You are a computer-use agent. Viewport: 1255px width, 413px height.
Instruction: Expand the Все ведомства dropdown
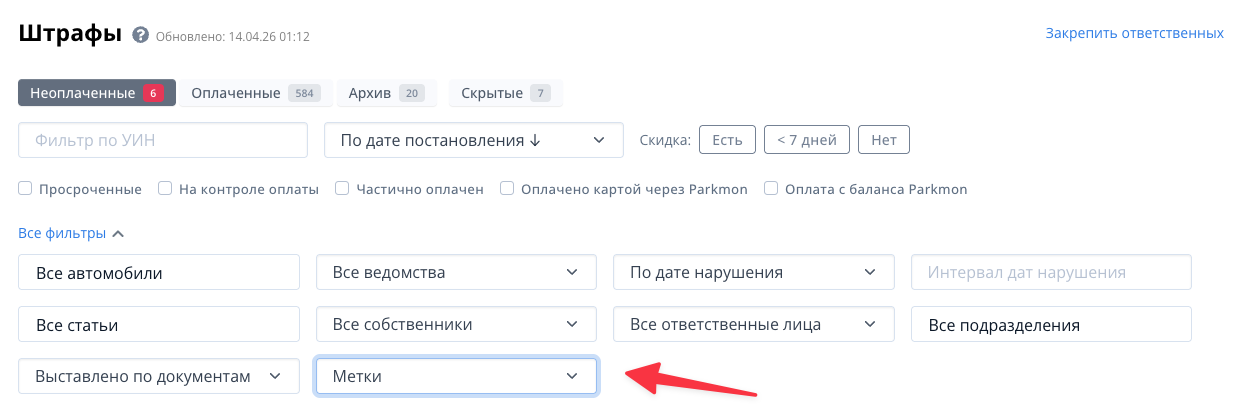(x=456, y=272)
